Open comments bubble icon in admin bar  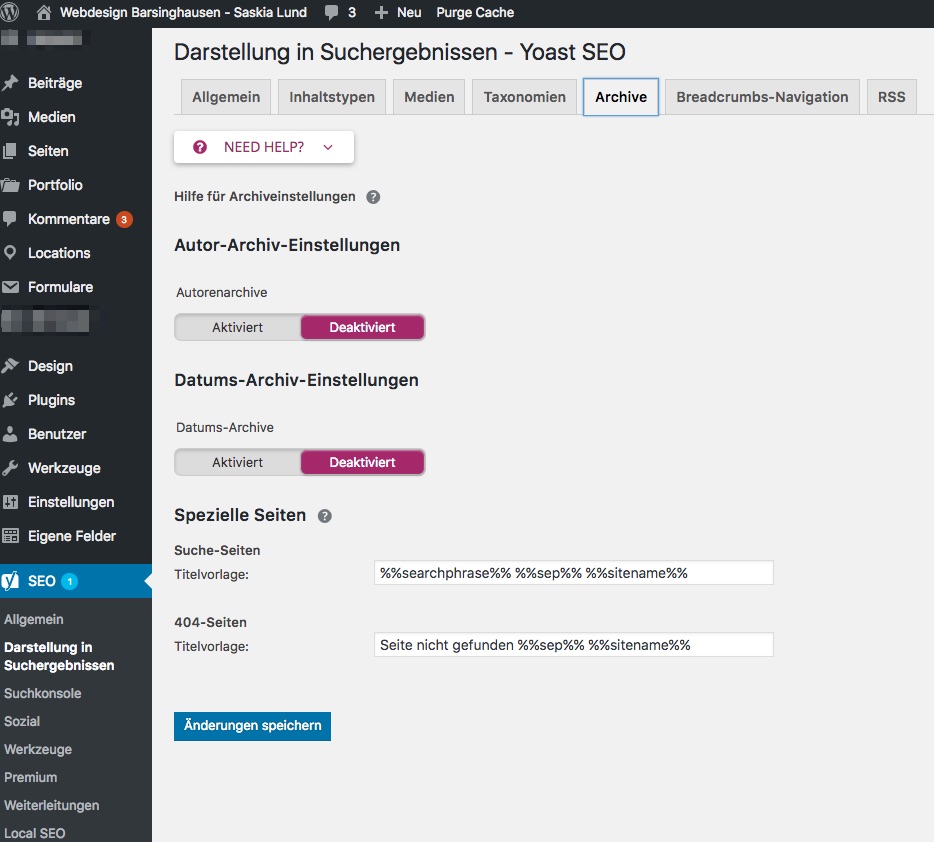point(332,13)
